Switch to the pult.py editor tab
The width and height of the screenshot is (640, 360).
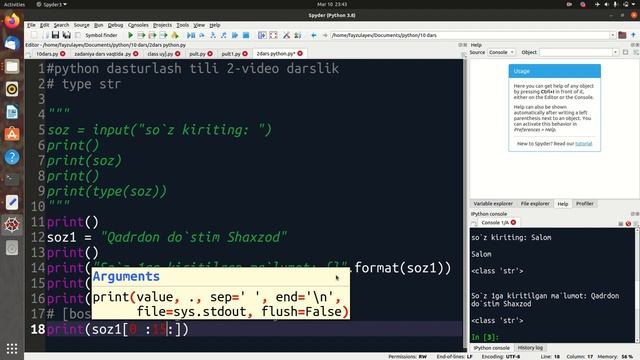click(x=197, y=53)
